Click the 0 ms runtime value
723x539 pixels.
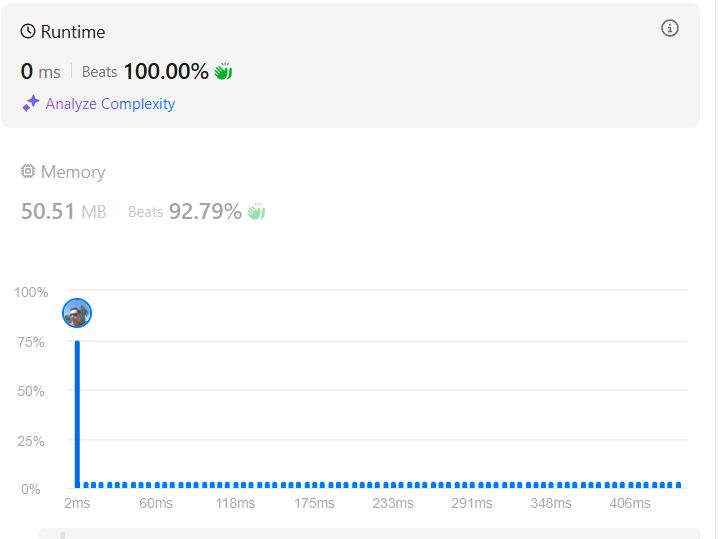click(x=41, y=71)
